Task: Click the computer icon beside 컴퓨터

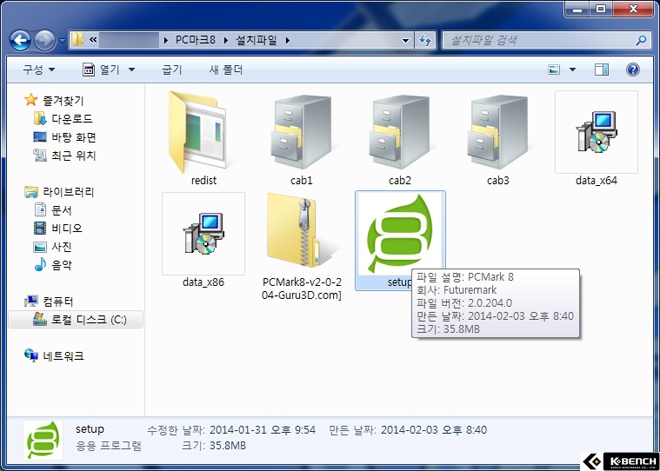Action: pos(31,301)
